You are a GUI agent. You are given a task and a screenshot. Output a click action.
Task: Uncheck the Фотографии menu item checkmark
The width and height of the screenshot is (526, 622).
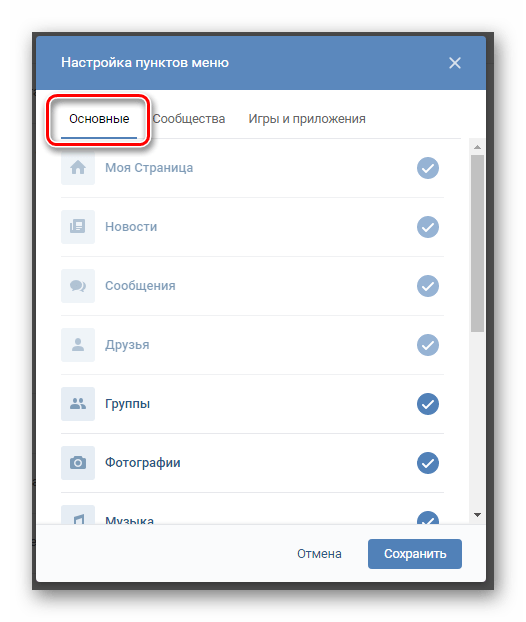428,463
